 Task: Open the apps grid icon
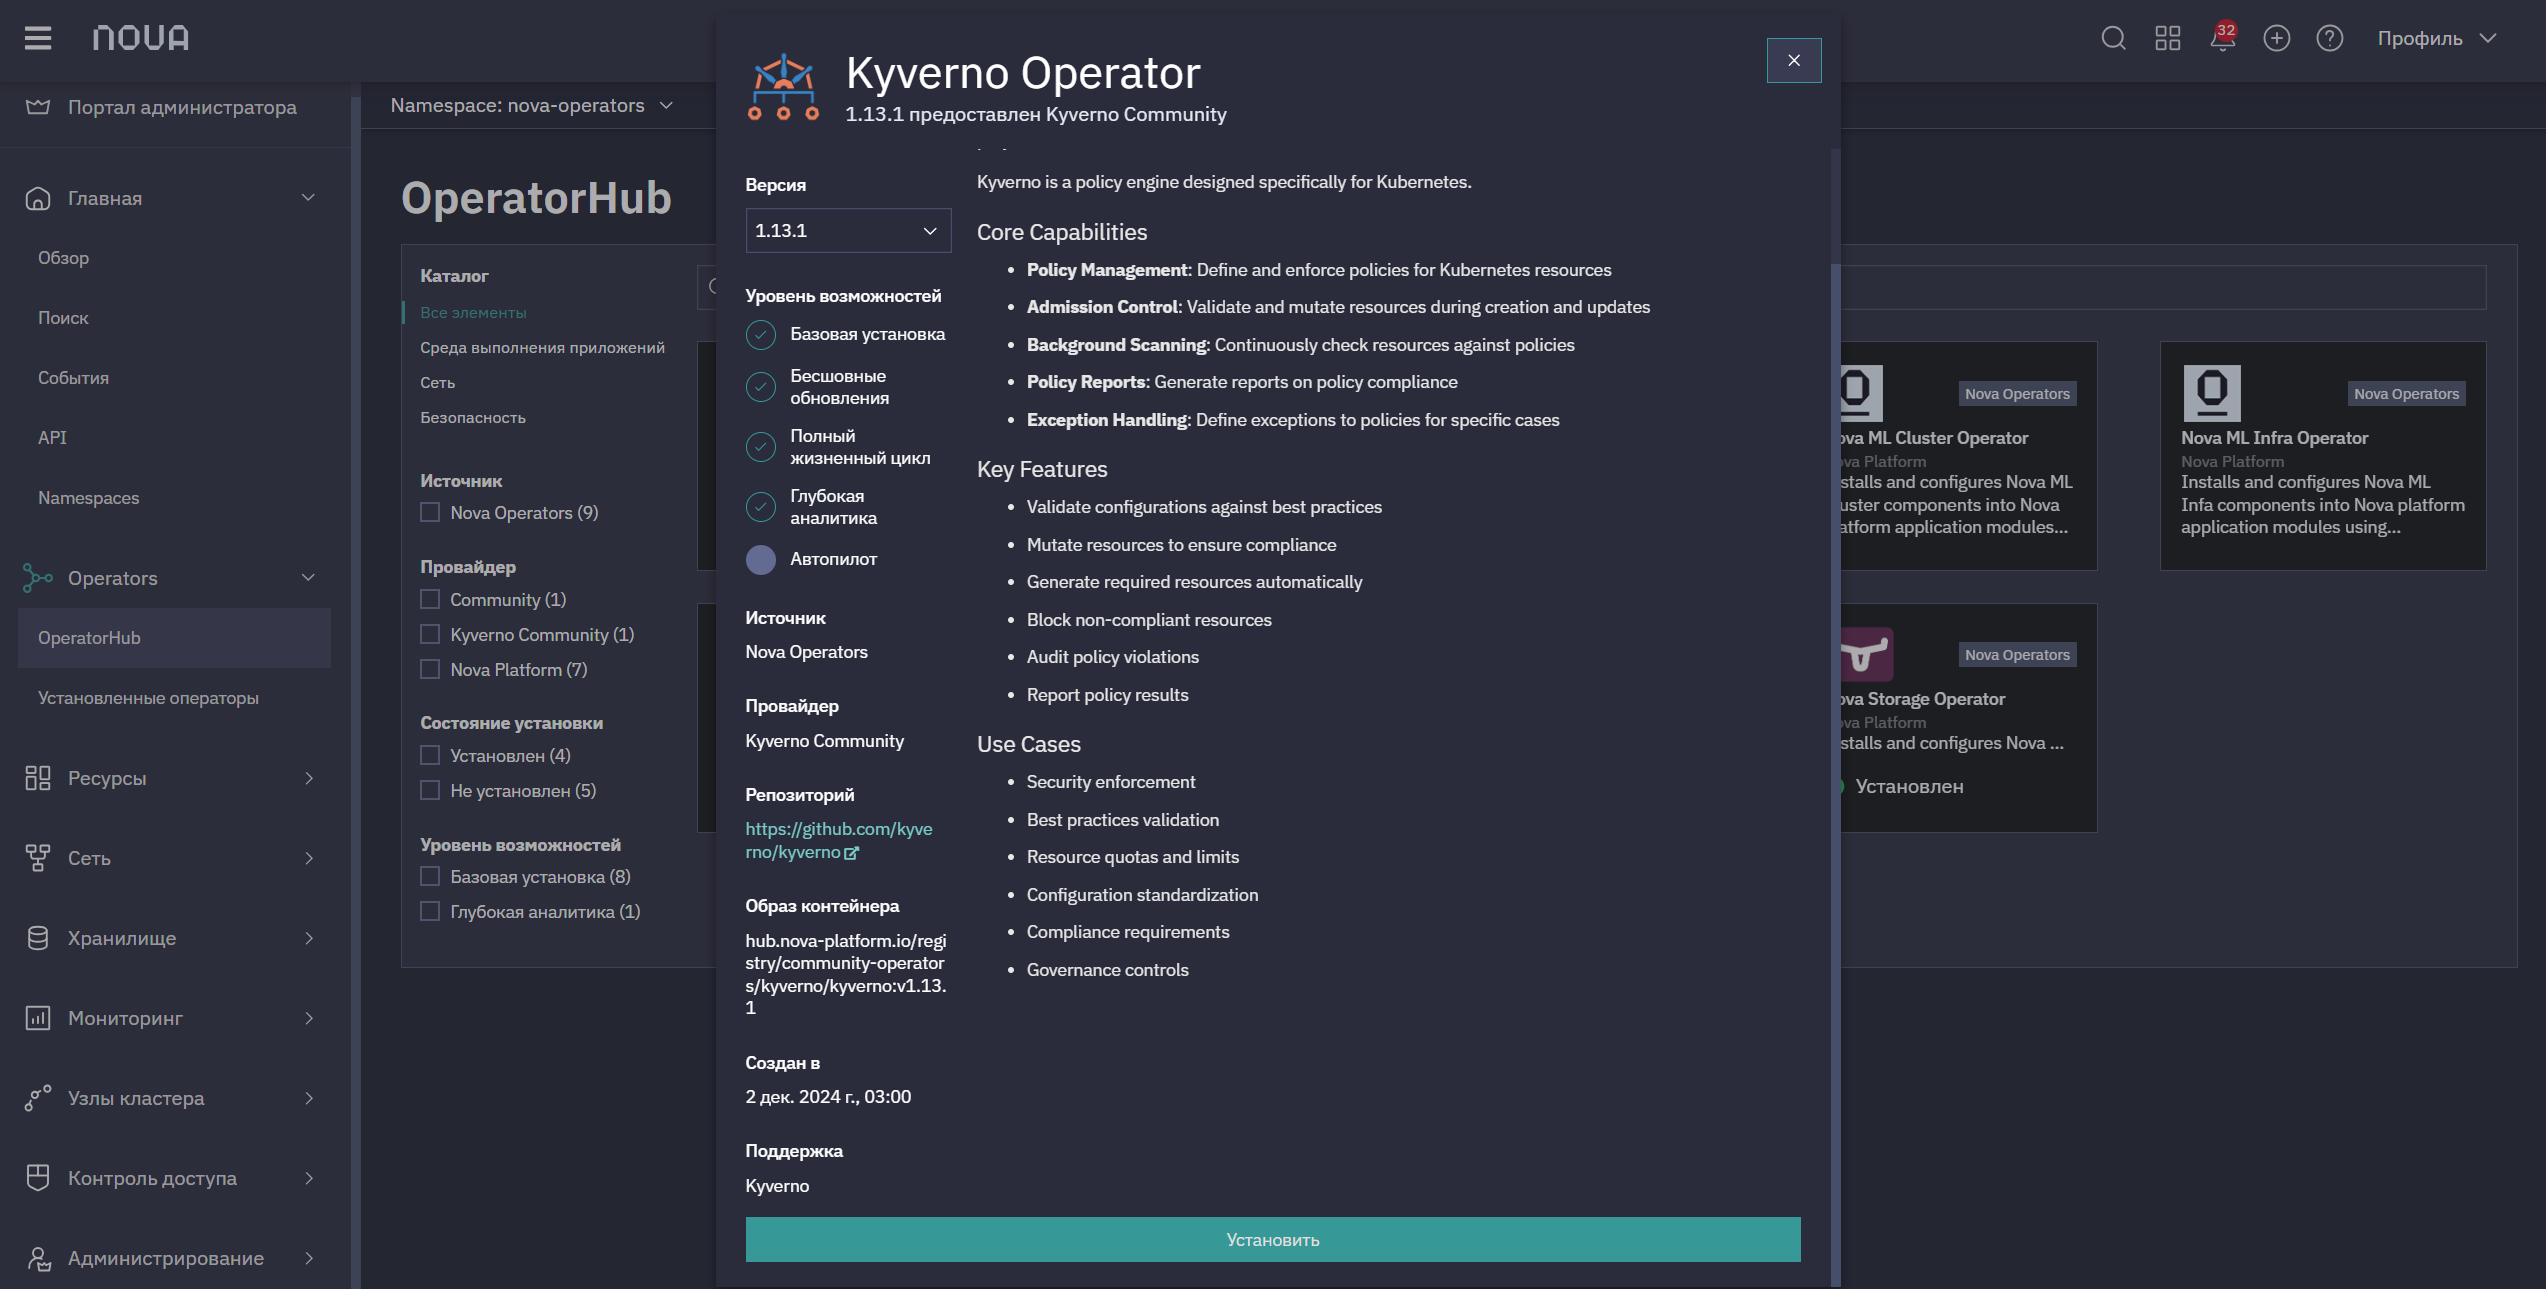pyautogui.click(x=2167, y=38)
